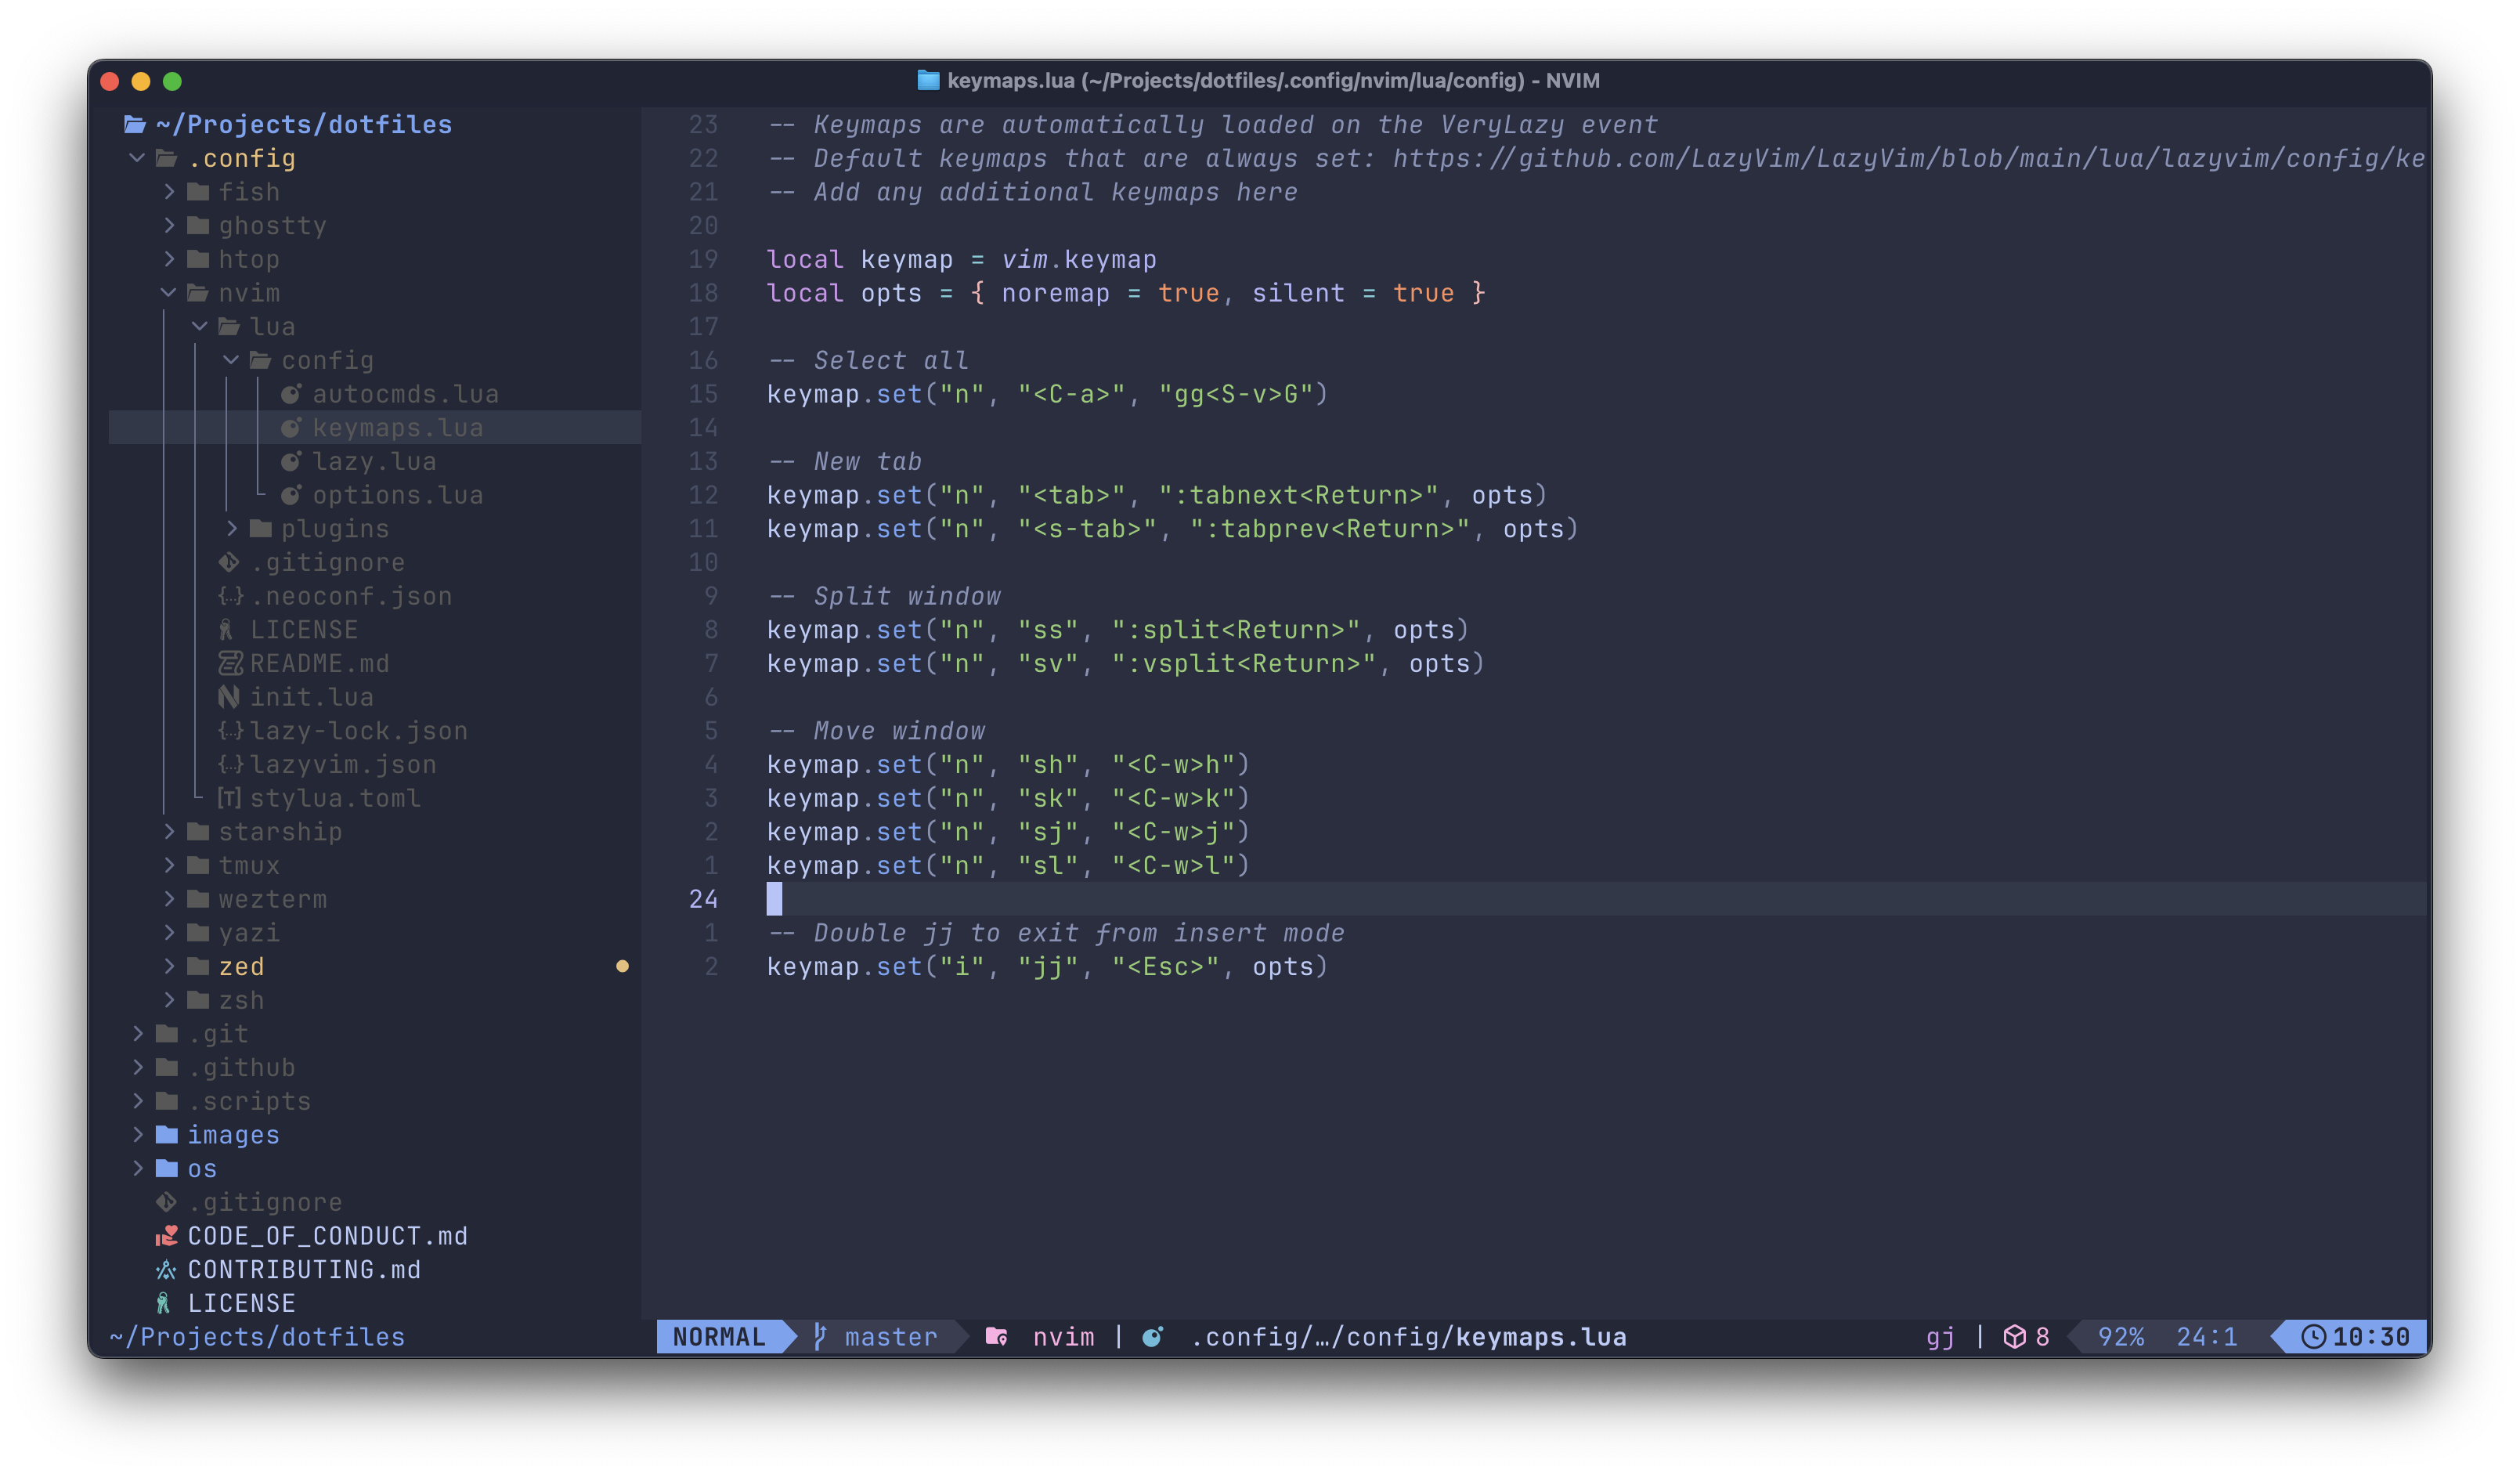Click the Lua icon beside autocmds.lua
This screenshot has height=1474, width=2520.
click(x=291, y=394)
